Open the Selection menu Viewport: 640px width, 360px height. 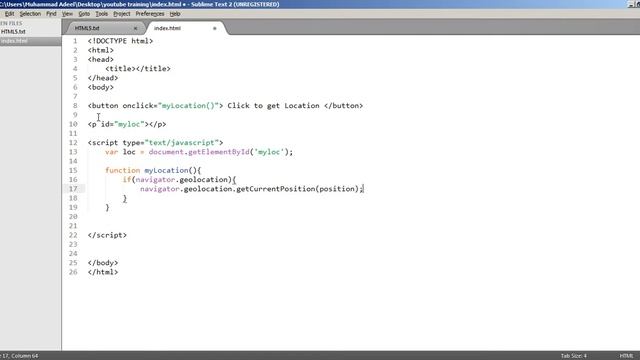pyautogui.click(x=30, y=14)
